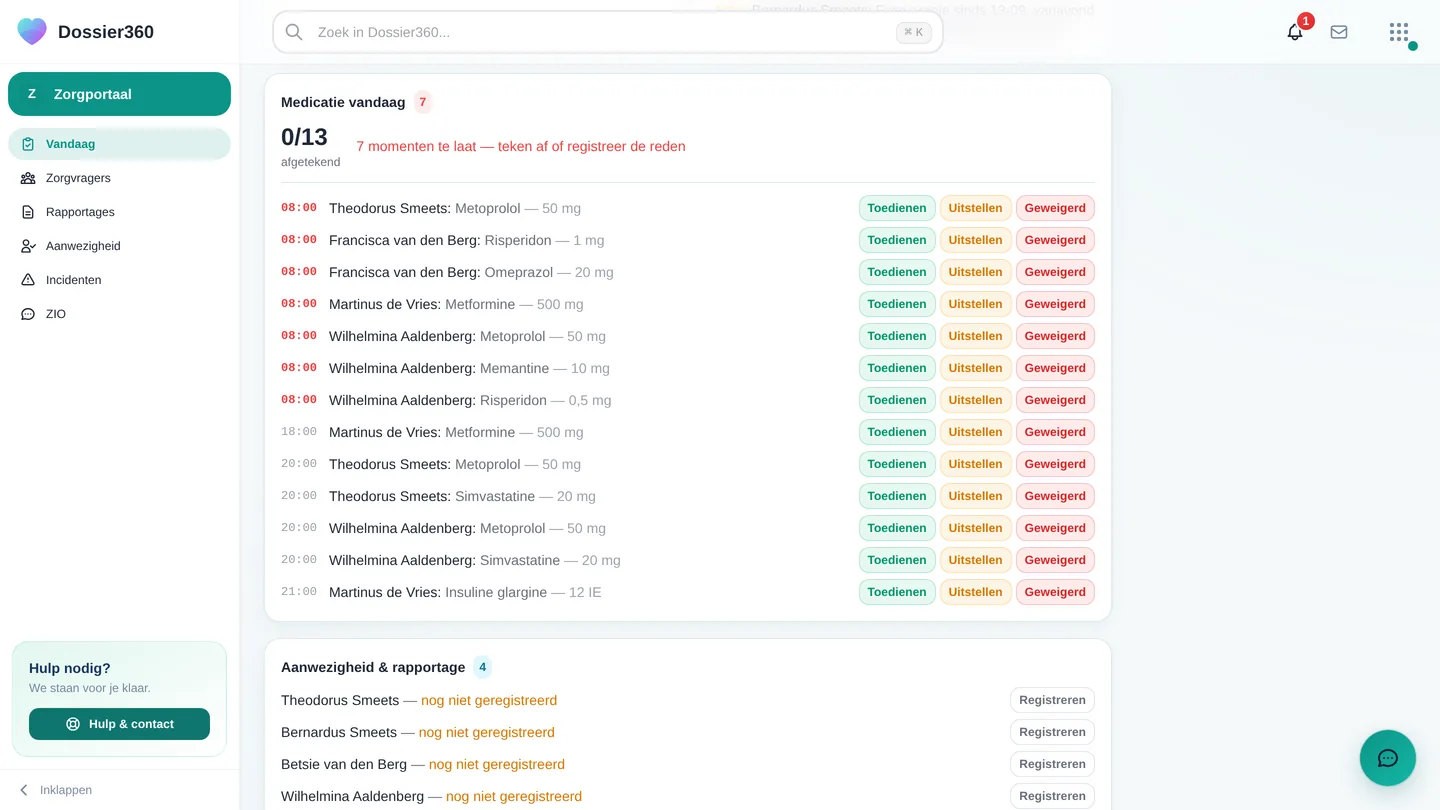
Task: Mark Francisca's Omeprazol as Geweigerd
Action: click(1055, 272)
